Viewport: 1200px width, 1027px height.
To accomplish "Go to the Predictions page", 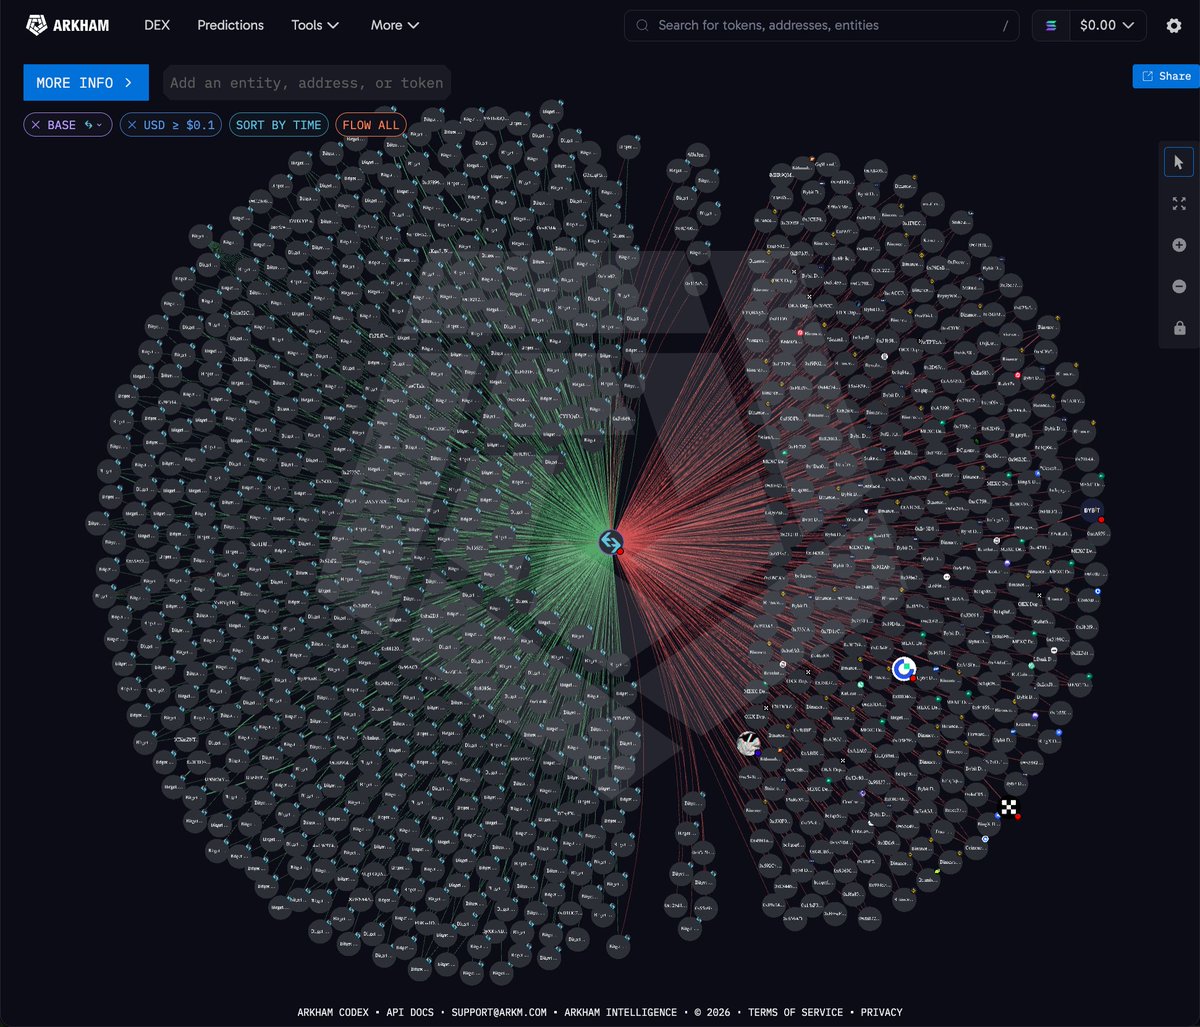I will 231,25.
